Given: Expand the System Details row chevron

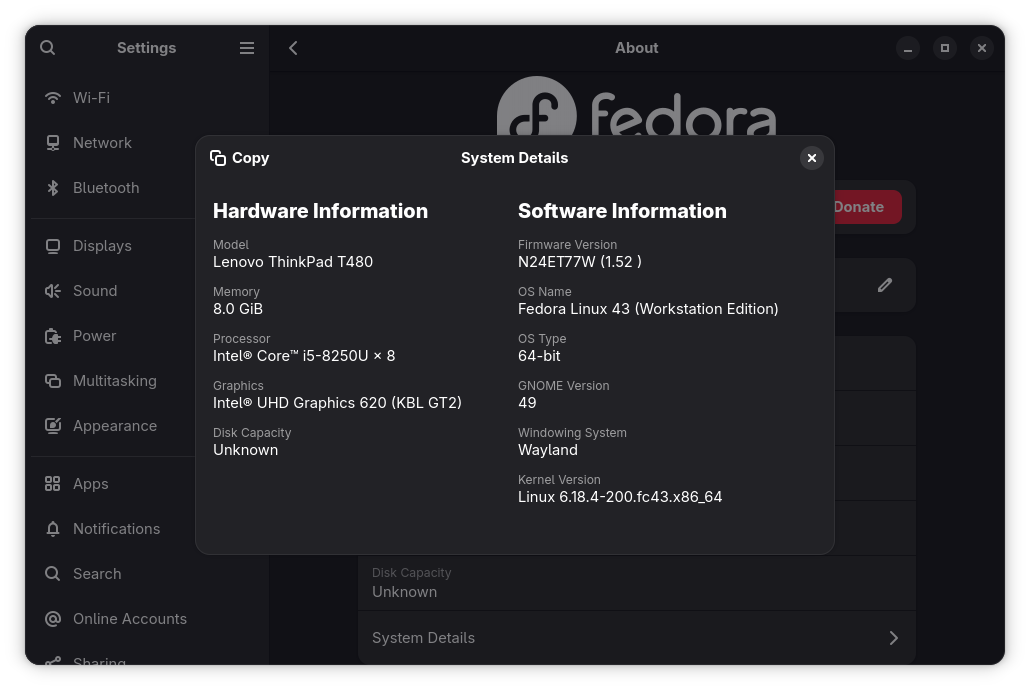Looking at the screenshot, I should click(x=893, y=638).
